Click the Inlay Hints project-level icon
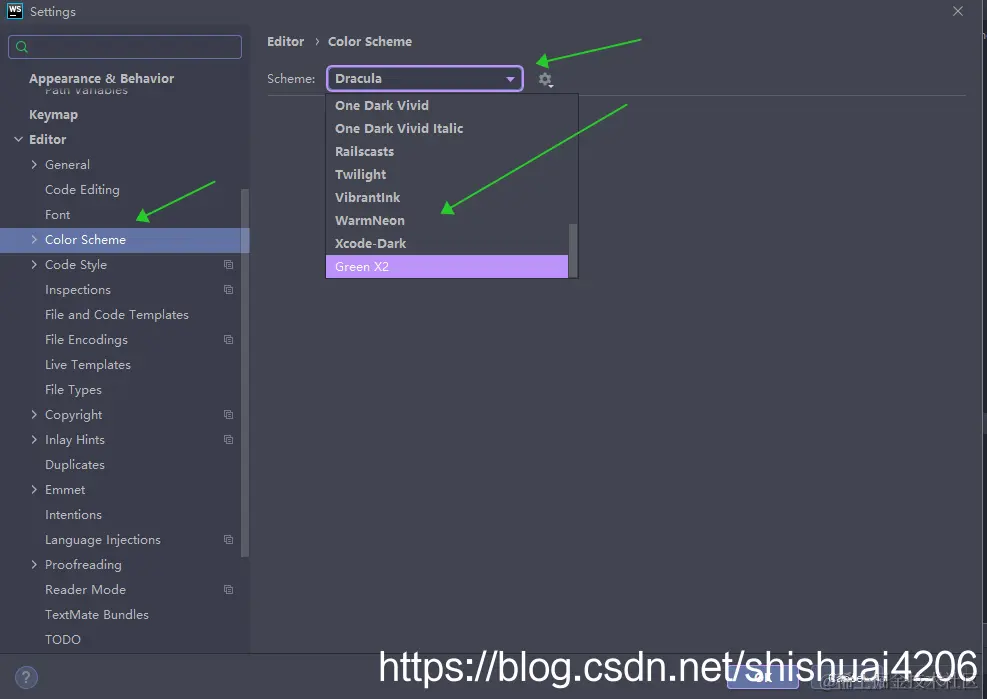Viewport: 987px width, 699px height. 228,440
